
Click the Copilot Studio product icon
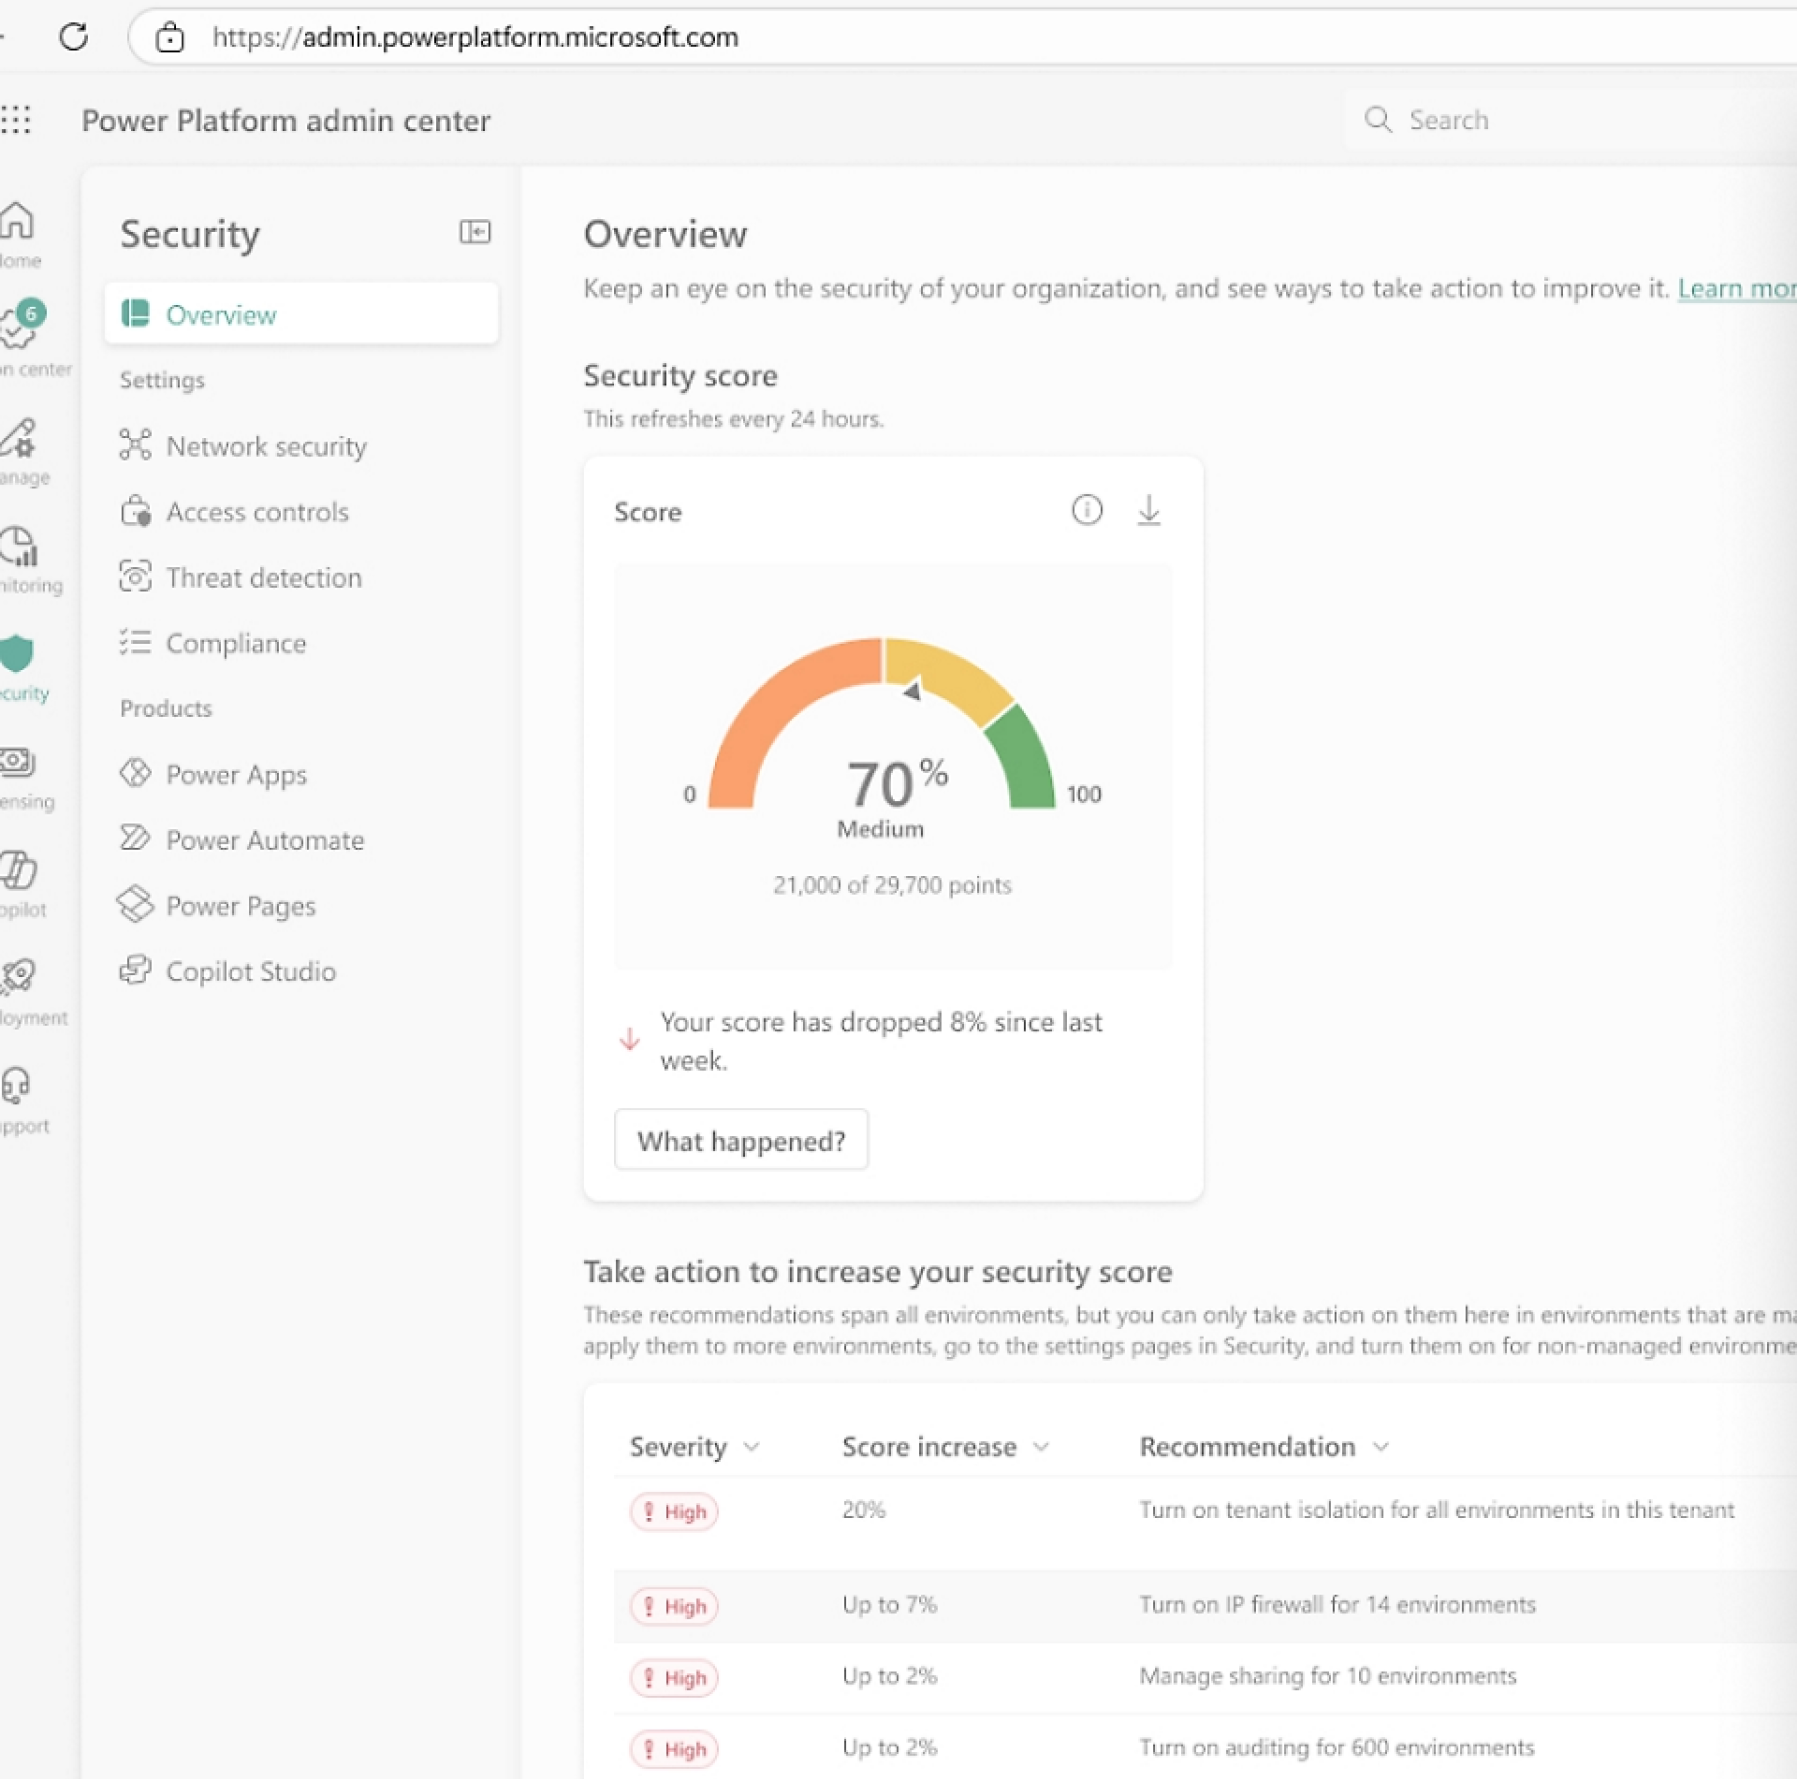pos(135,970)
